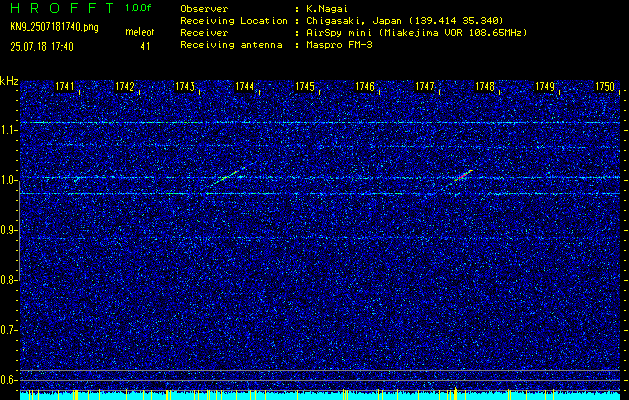Screen dimensions: 629x400
Task: Click the 0.7 frequency axis label
Action: (7, 330)
